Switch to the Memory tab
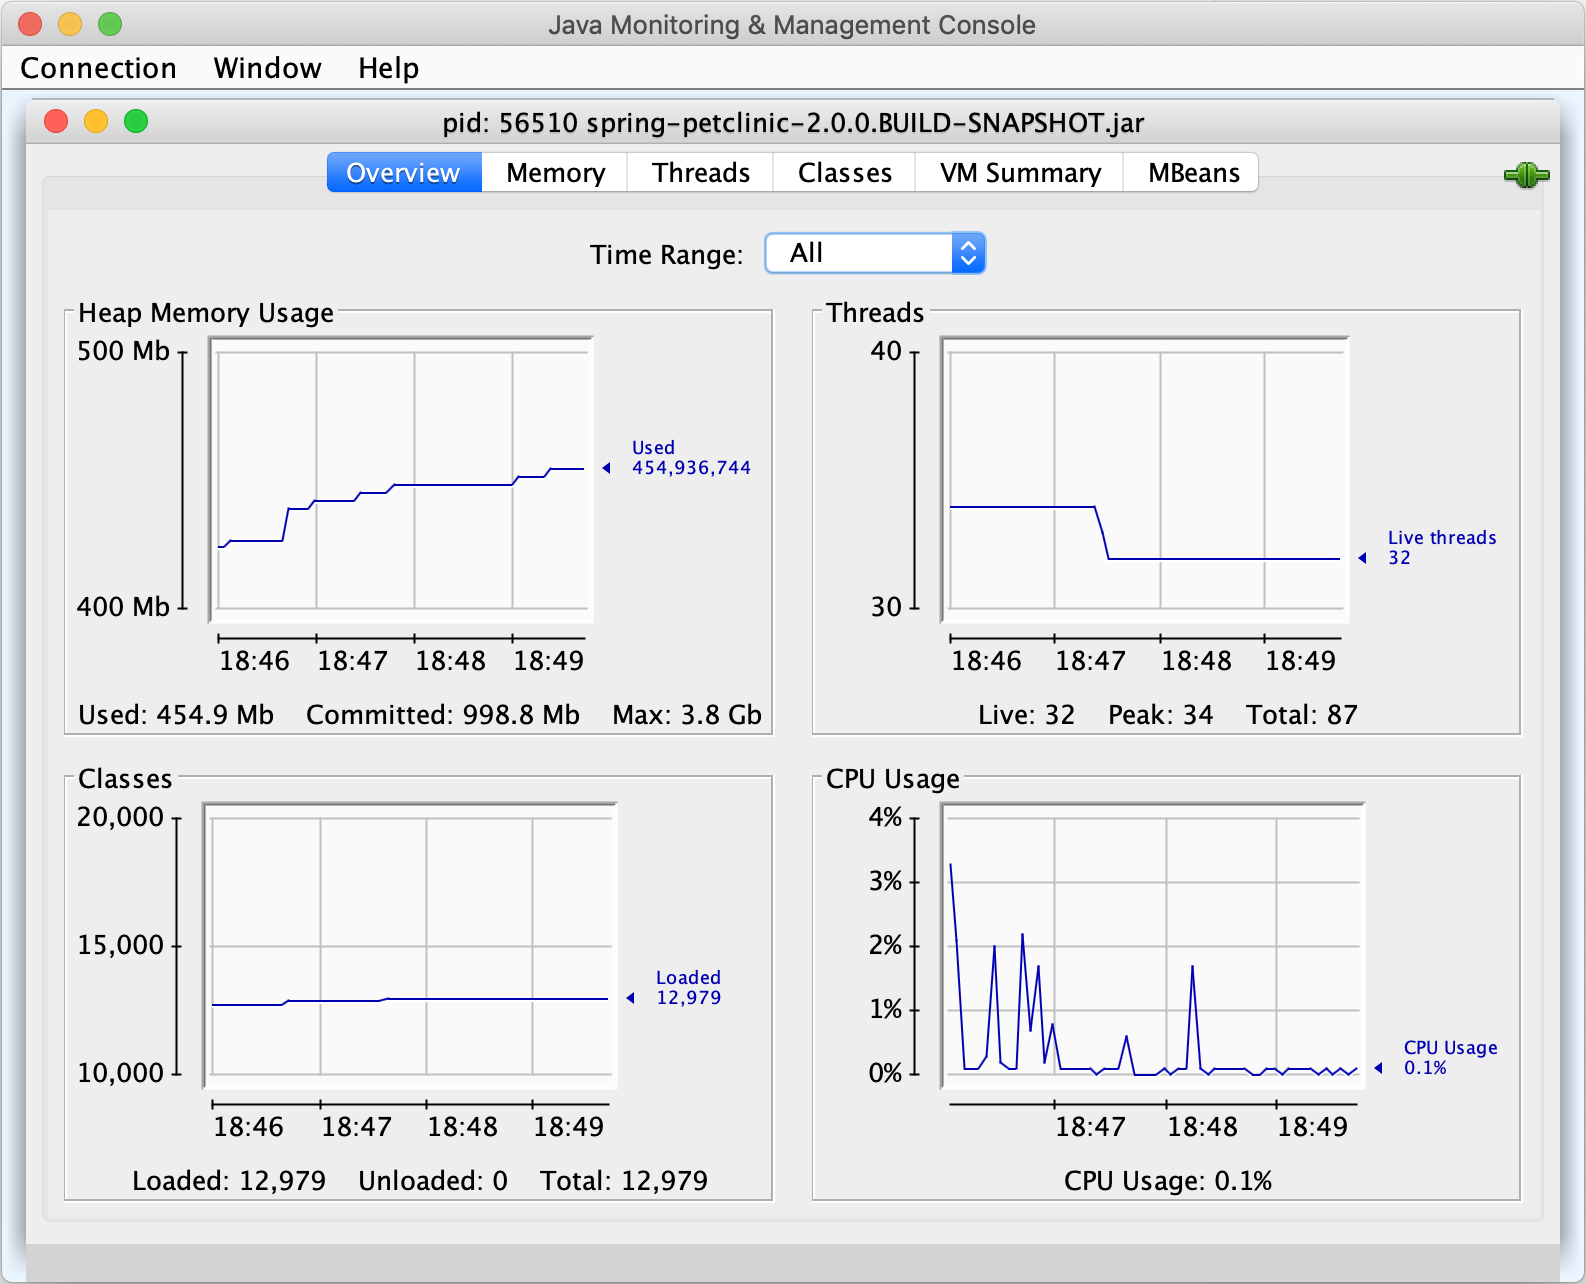This screenshot has width=1586, height=1284. coord(555,173)
